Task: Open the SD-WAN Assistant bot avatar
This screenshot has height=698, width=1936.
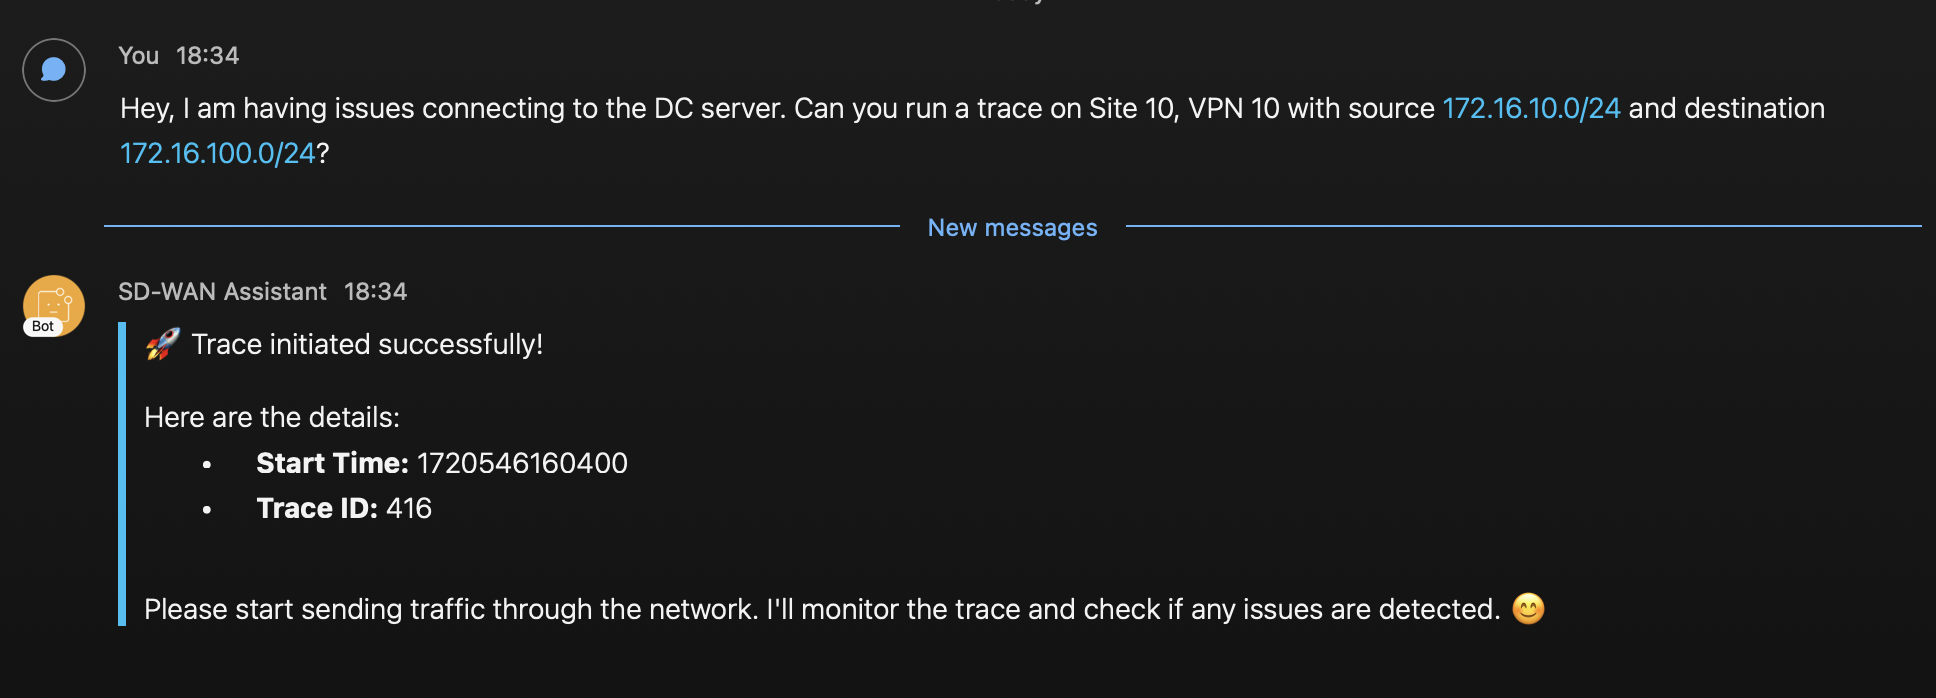Action: point(54,303)
